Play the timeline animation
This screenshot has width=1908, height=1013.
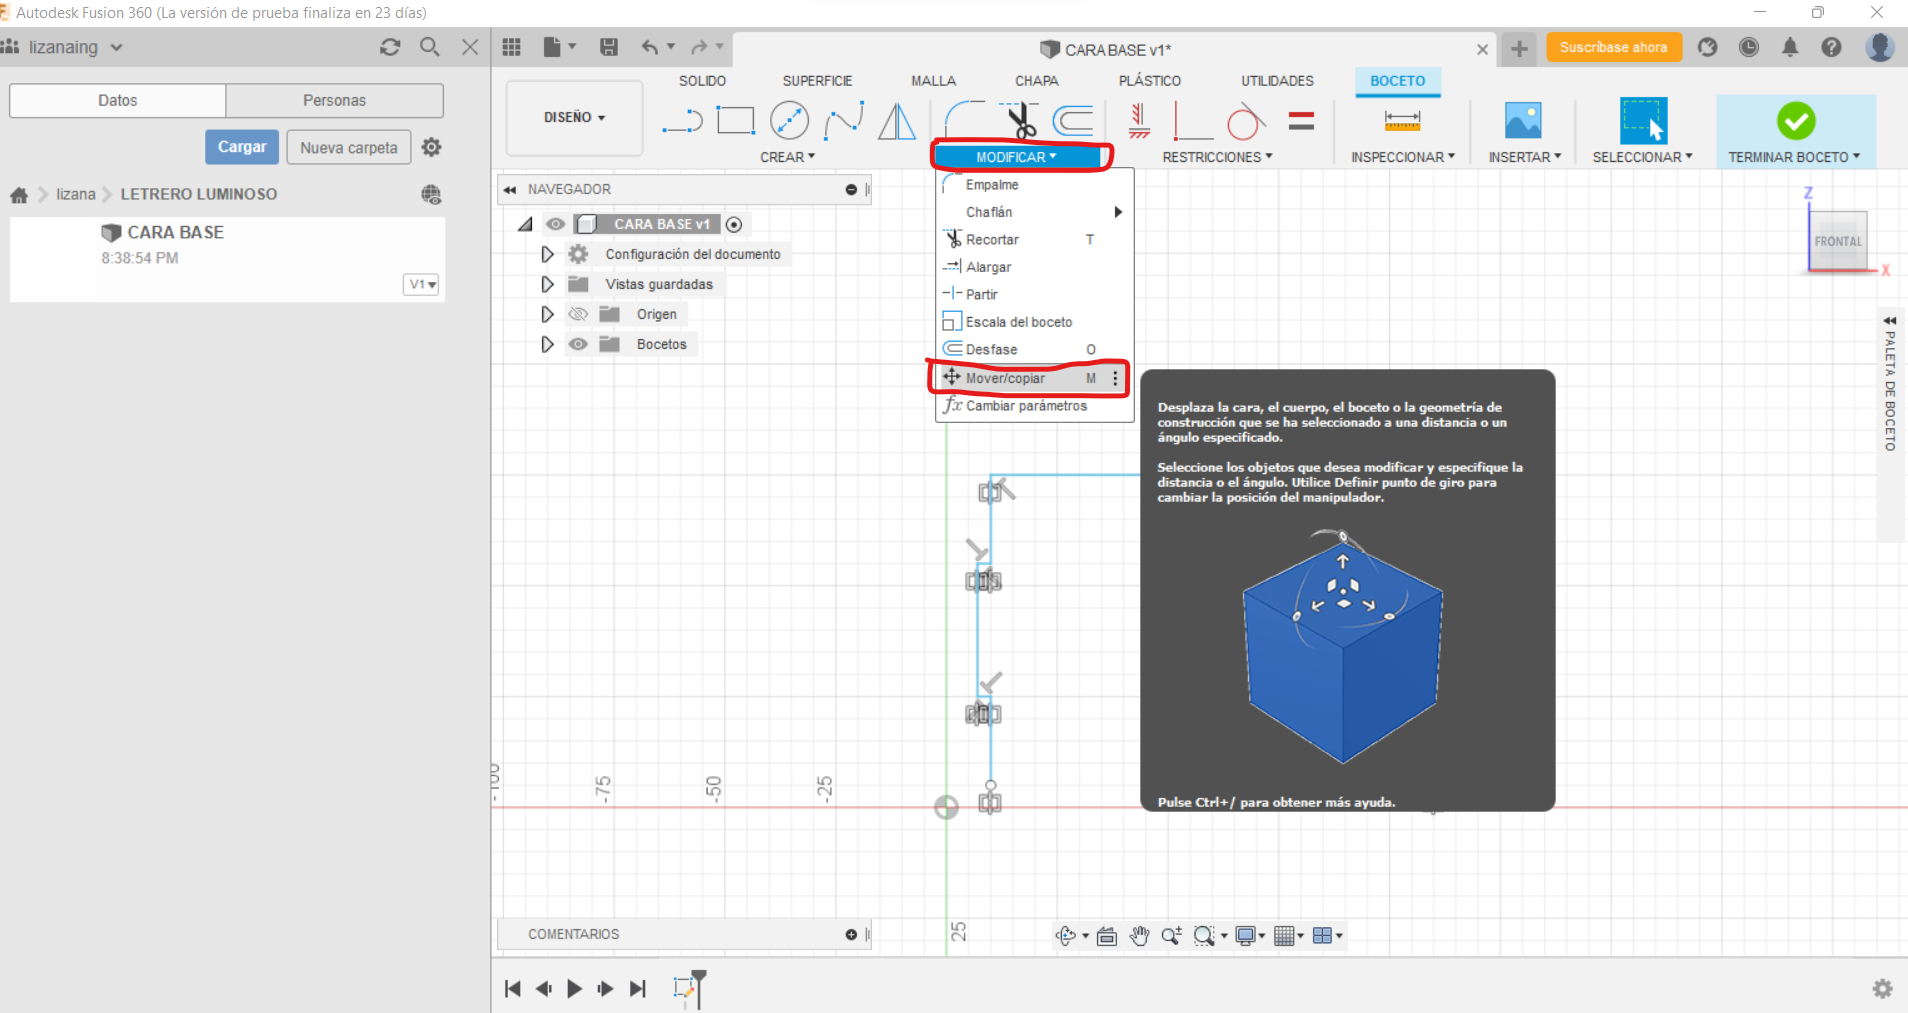pyautogui.click(x=574, y=989)
